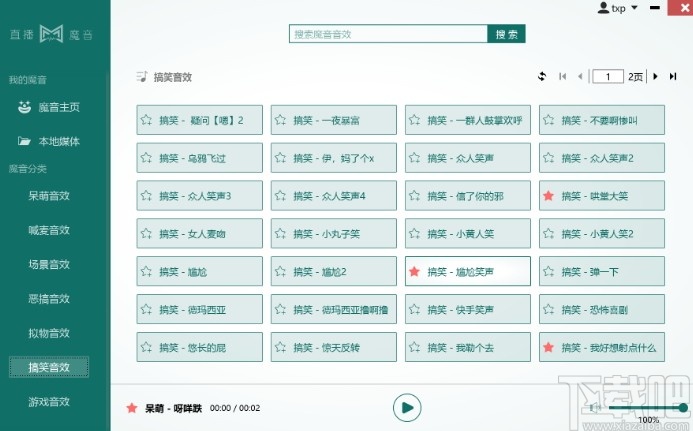This screenshot has height=431, width=693.
Task: Go to previous page arrow
Action: pos(580,76)
